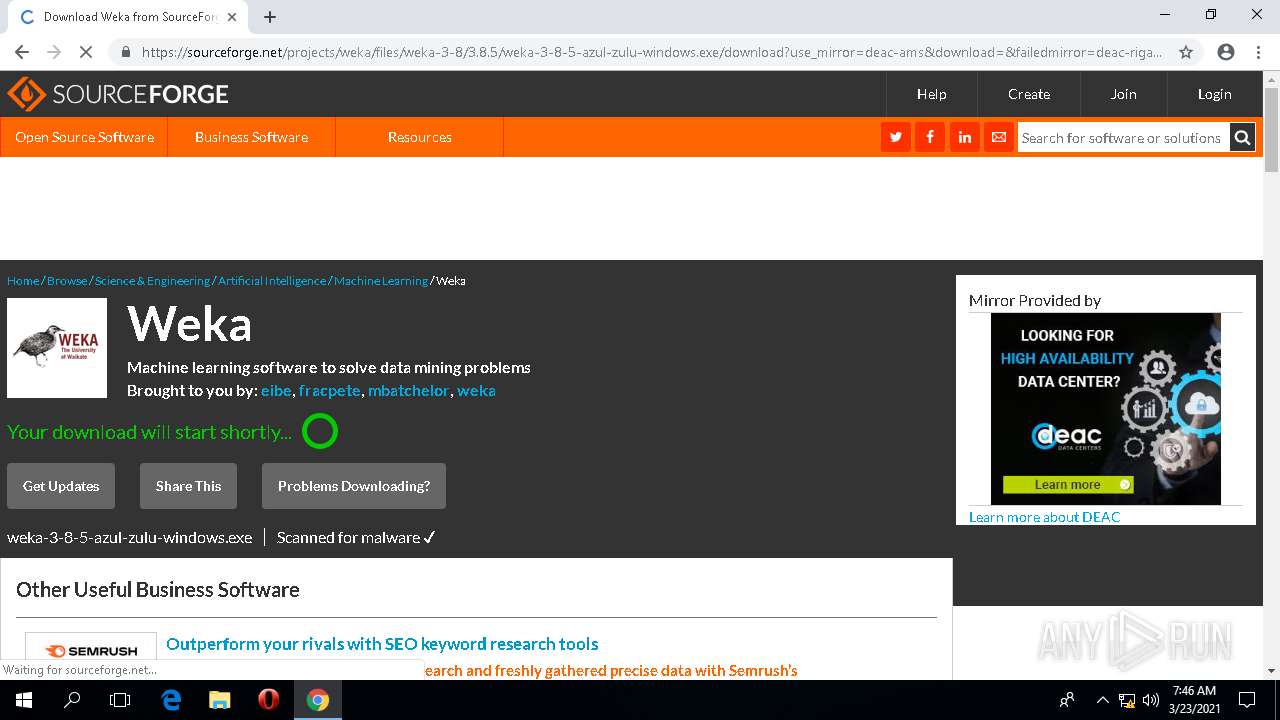The height and width of the screenshot is (720, 1280).
Task: Click the download progress spinner circle
Action: (320, 432)
